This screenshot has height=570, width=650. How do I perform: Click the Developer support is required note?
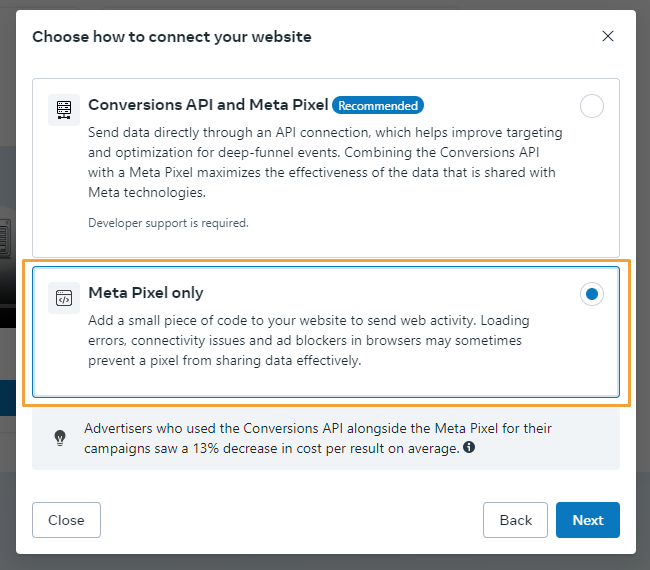[x=168, y=223]
